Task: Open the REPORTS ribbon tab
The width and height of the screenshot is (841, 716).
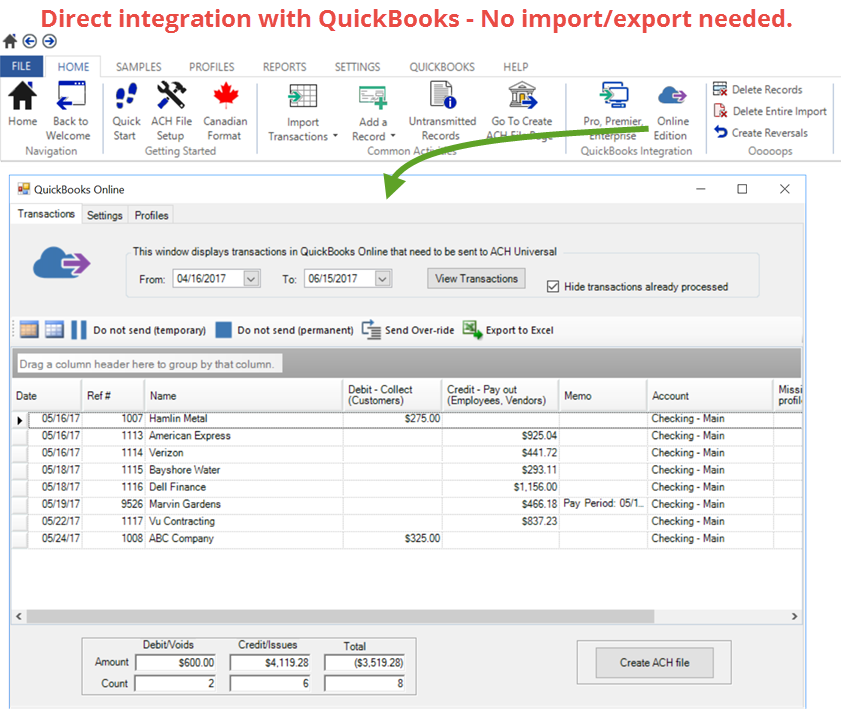Action: click(x=284, y=67)
